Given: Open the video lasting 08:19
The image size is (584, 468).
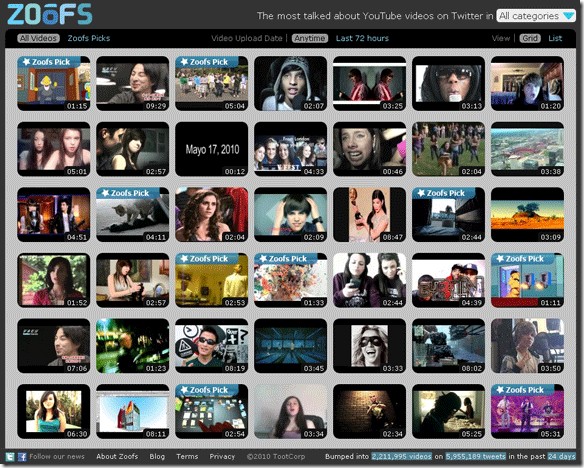Looking at the screenshot, I should coord(212,346).
